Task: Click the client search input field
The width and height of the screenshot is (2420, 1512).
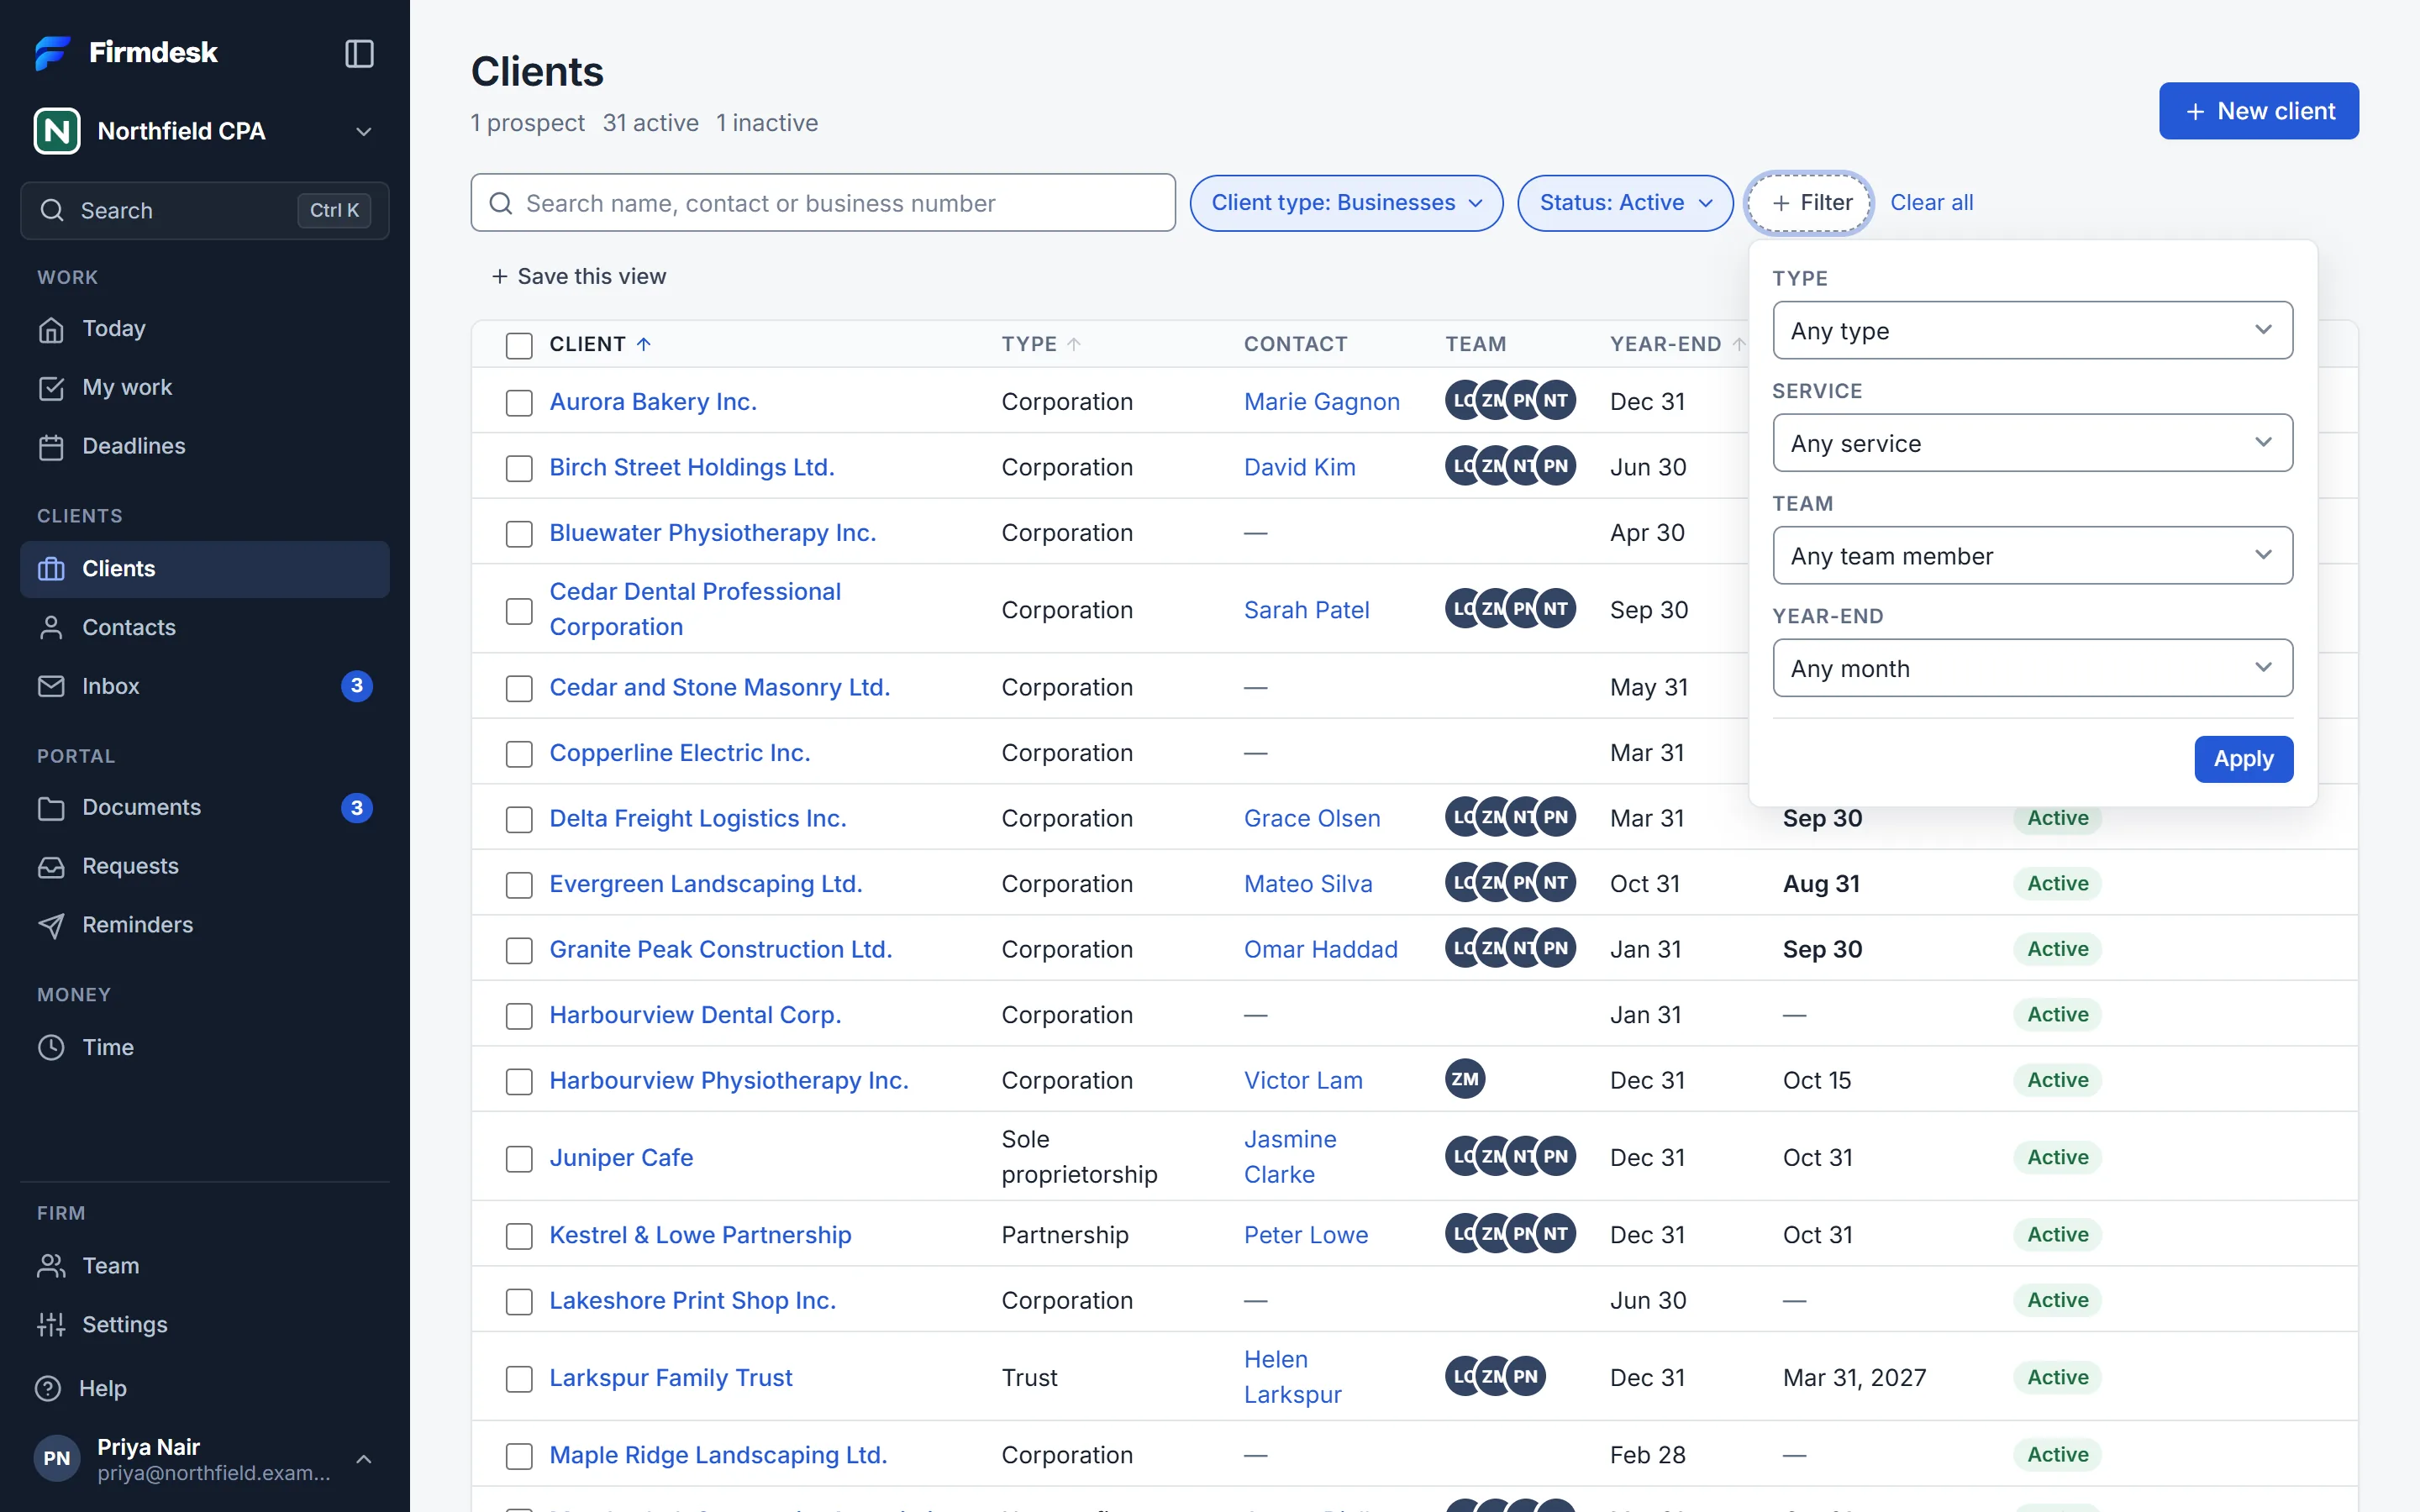Action: coord(823,203)
